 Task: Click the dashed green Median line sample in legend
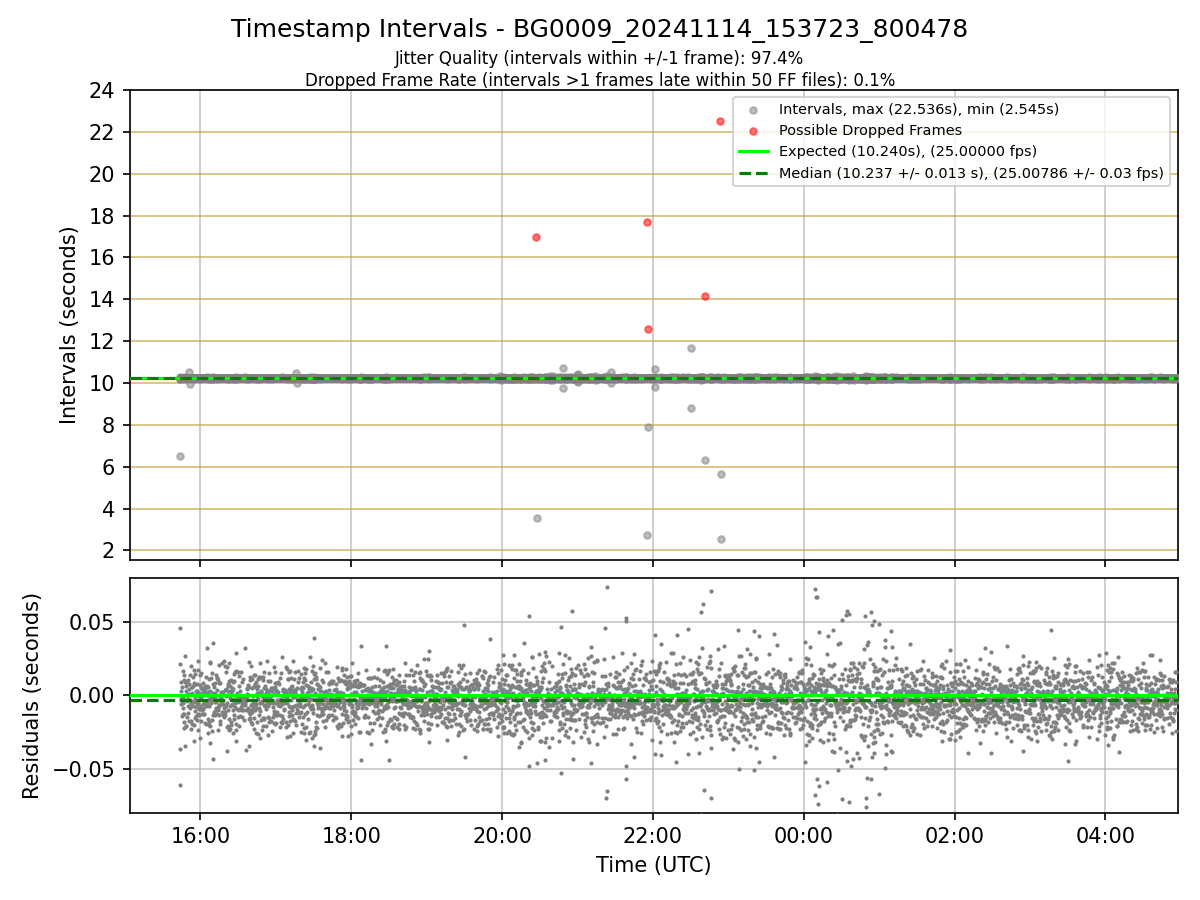pyautogui.click(x=754, y=173)
